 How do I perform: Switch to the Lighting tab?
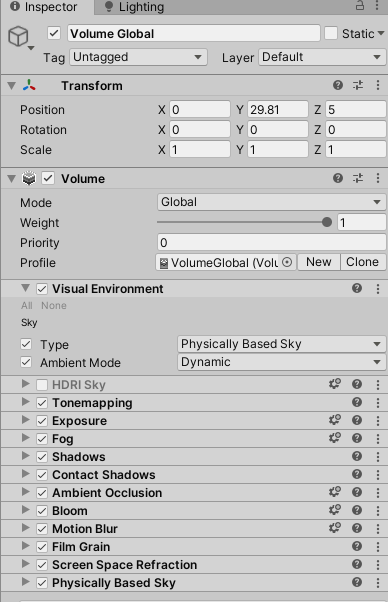pyautogui.click(x=134, y=7)
